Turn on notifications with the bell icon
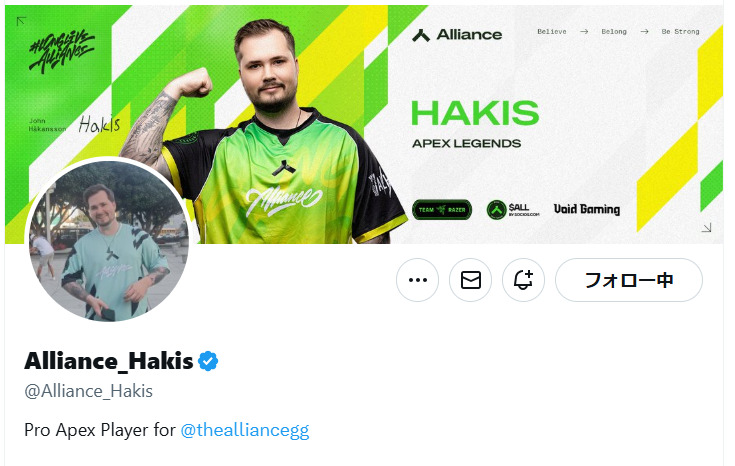Viewport: 735px width, 466px height. point(523,280)
